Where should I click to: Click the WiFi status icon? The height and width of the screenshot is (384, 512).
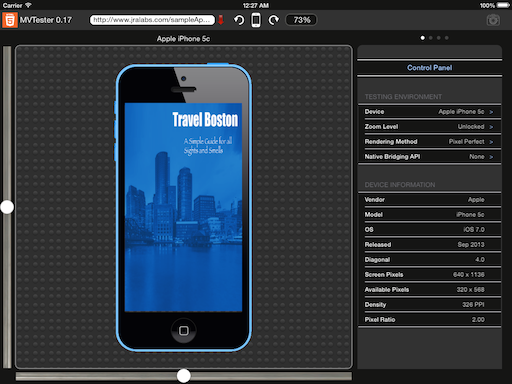(x=28, y=5)
